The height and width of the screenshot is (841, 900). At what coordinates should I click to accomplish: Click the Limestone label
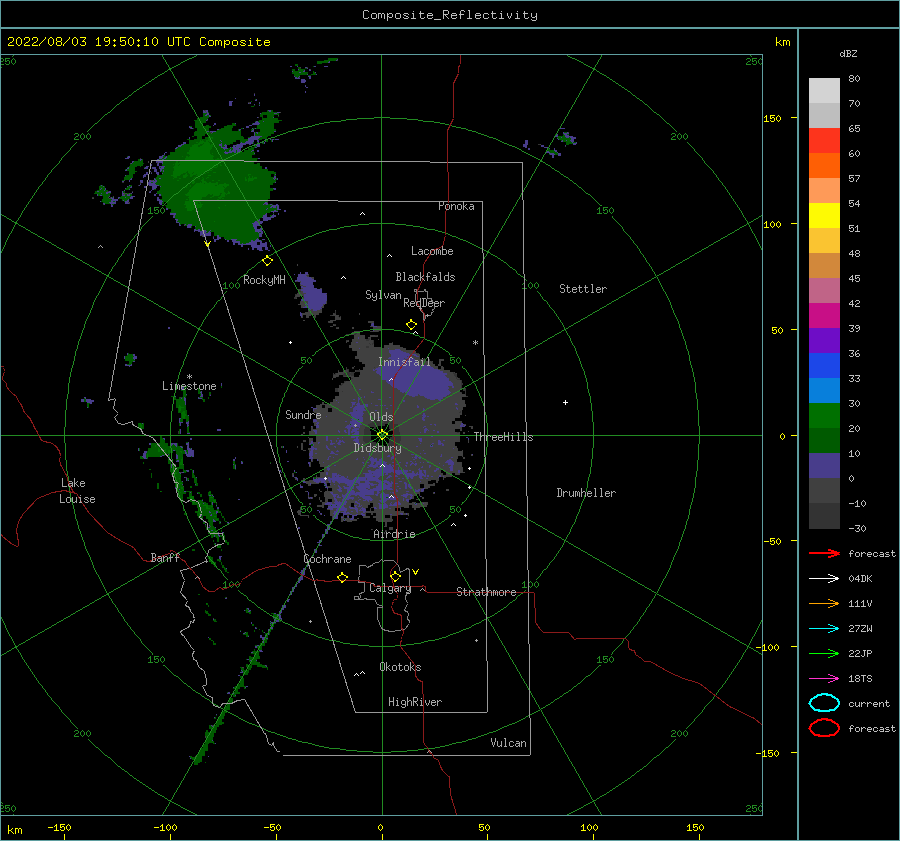[x=189, y=386]
